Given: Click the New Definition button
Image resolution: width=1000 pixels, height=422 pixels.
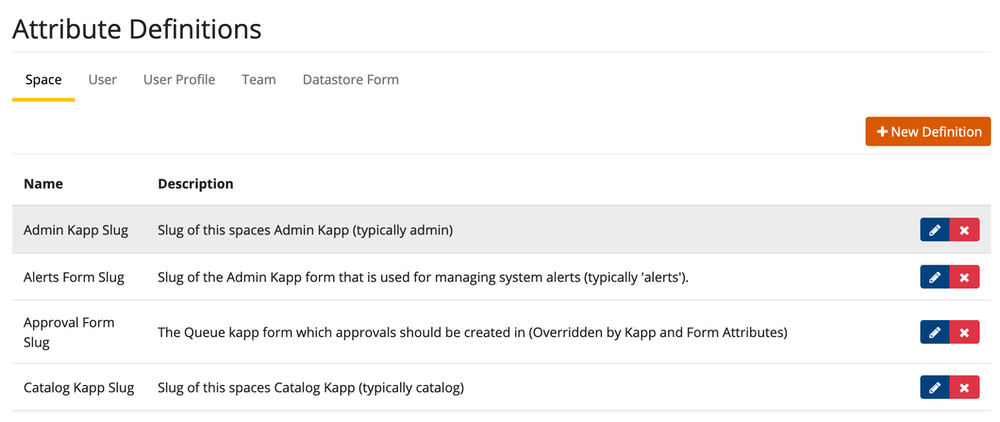Looking at the screenshot, I should [928, 132].
